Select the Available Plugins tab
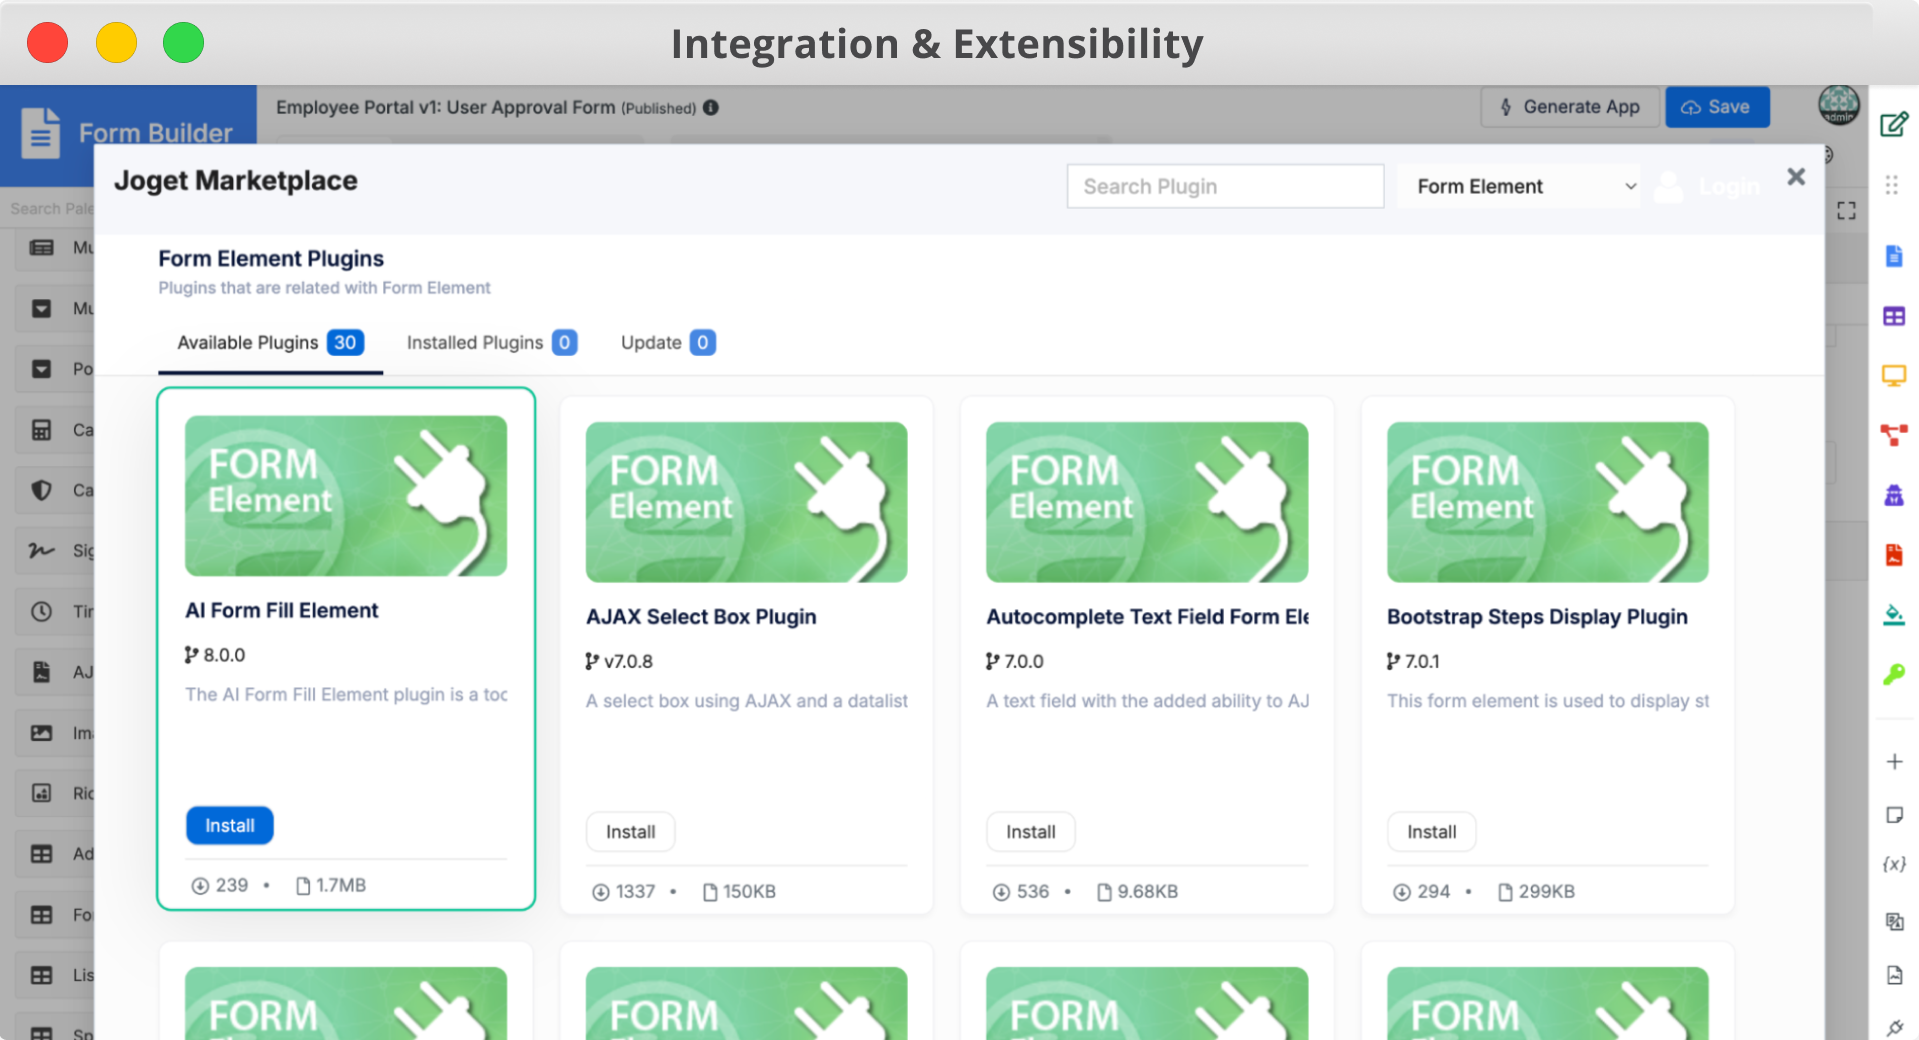Image resolution: width=1919 pixels, height=1040 pixels. click(270, 343)
